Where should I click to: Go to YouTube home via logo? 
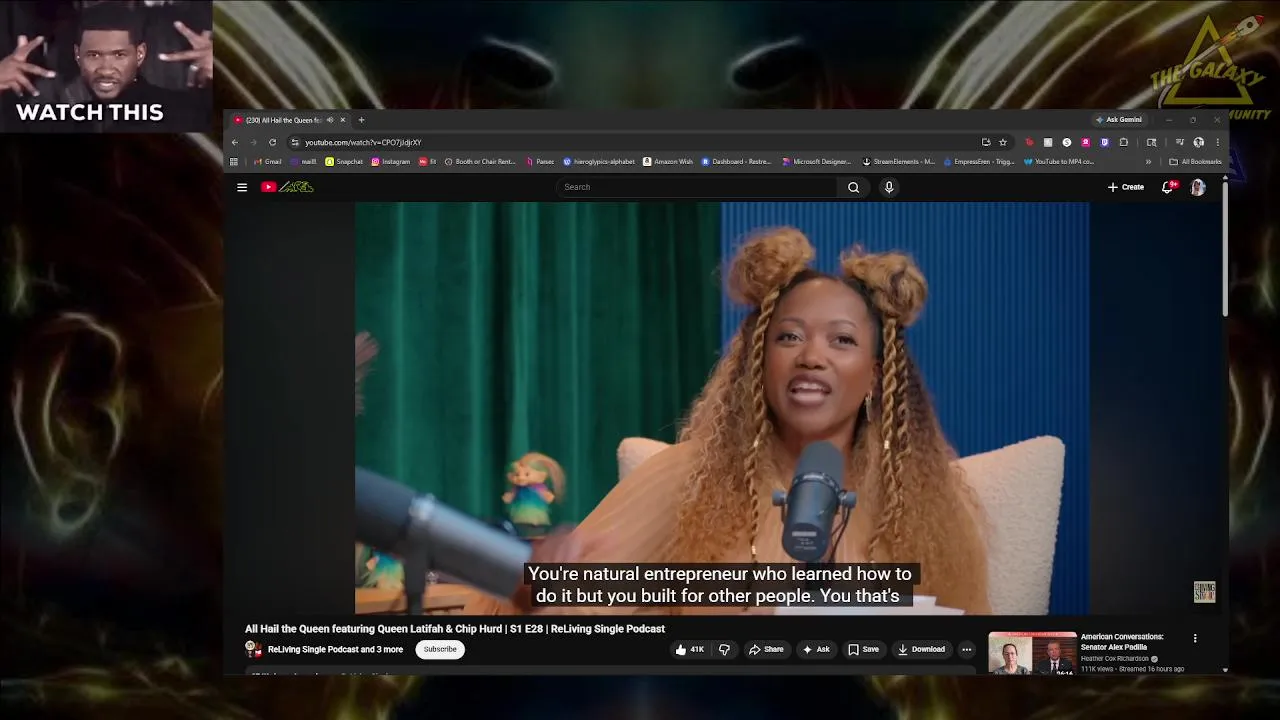coord(288,187)
